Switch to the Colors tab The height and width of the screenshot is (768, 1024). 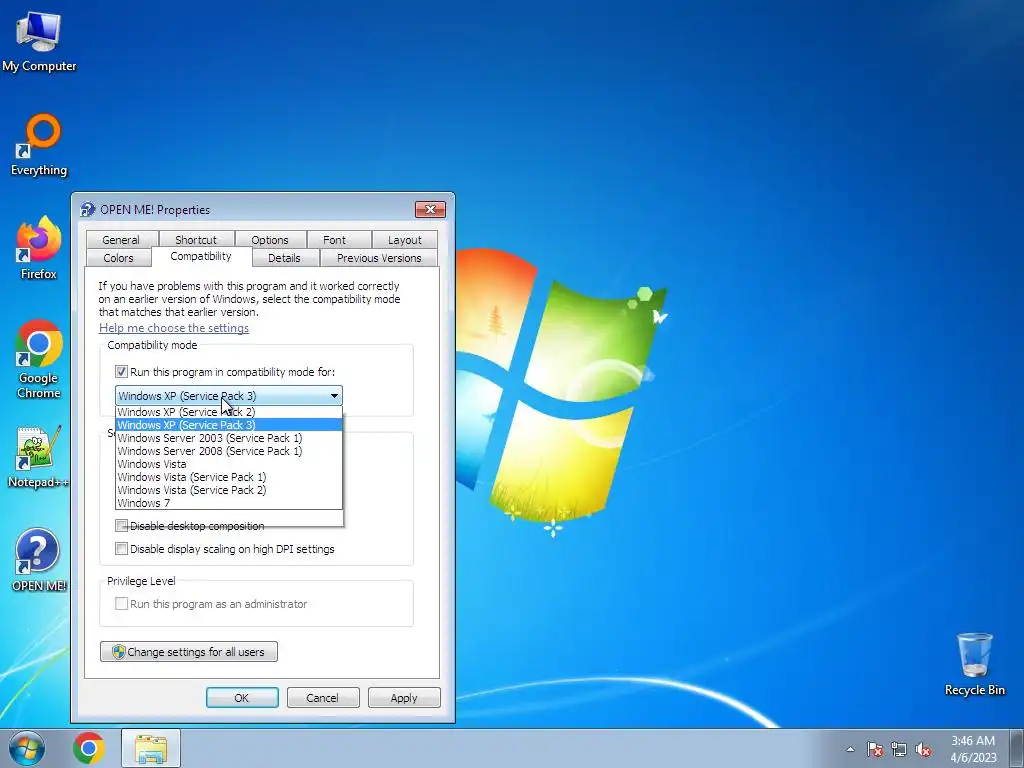pos(118,258)
